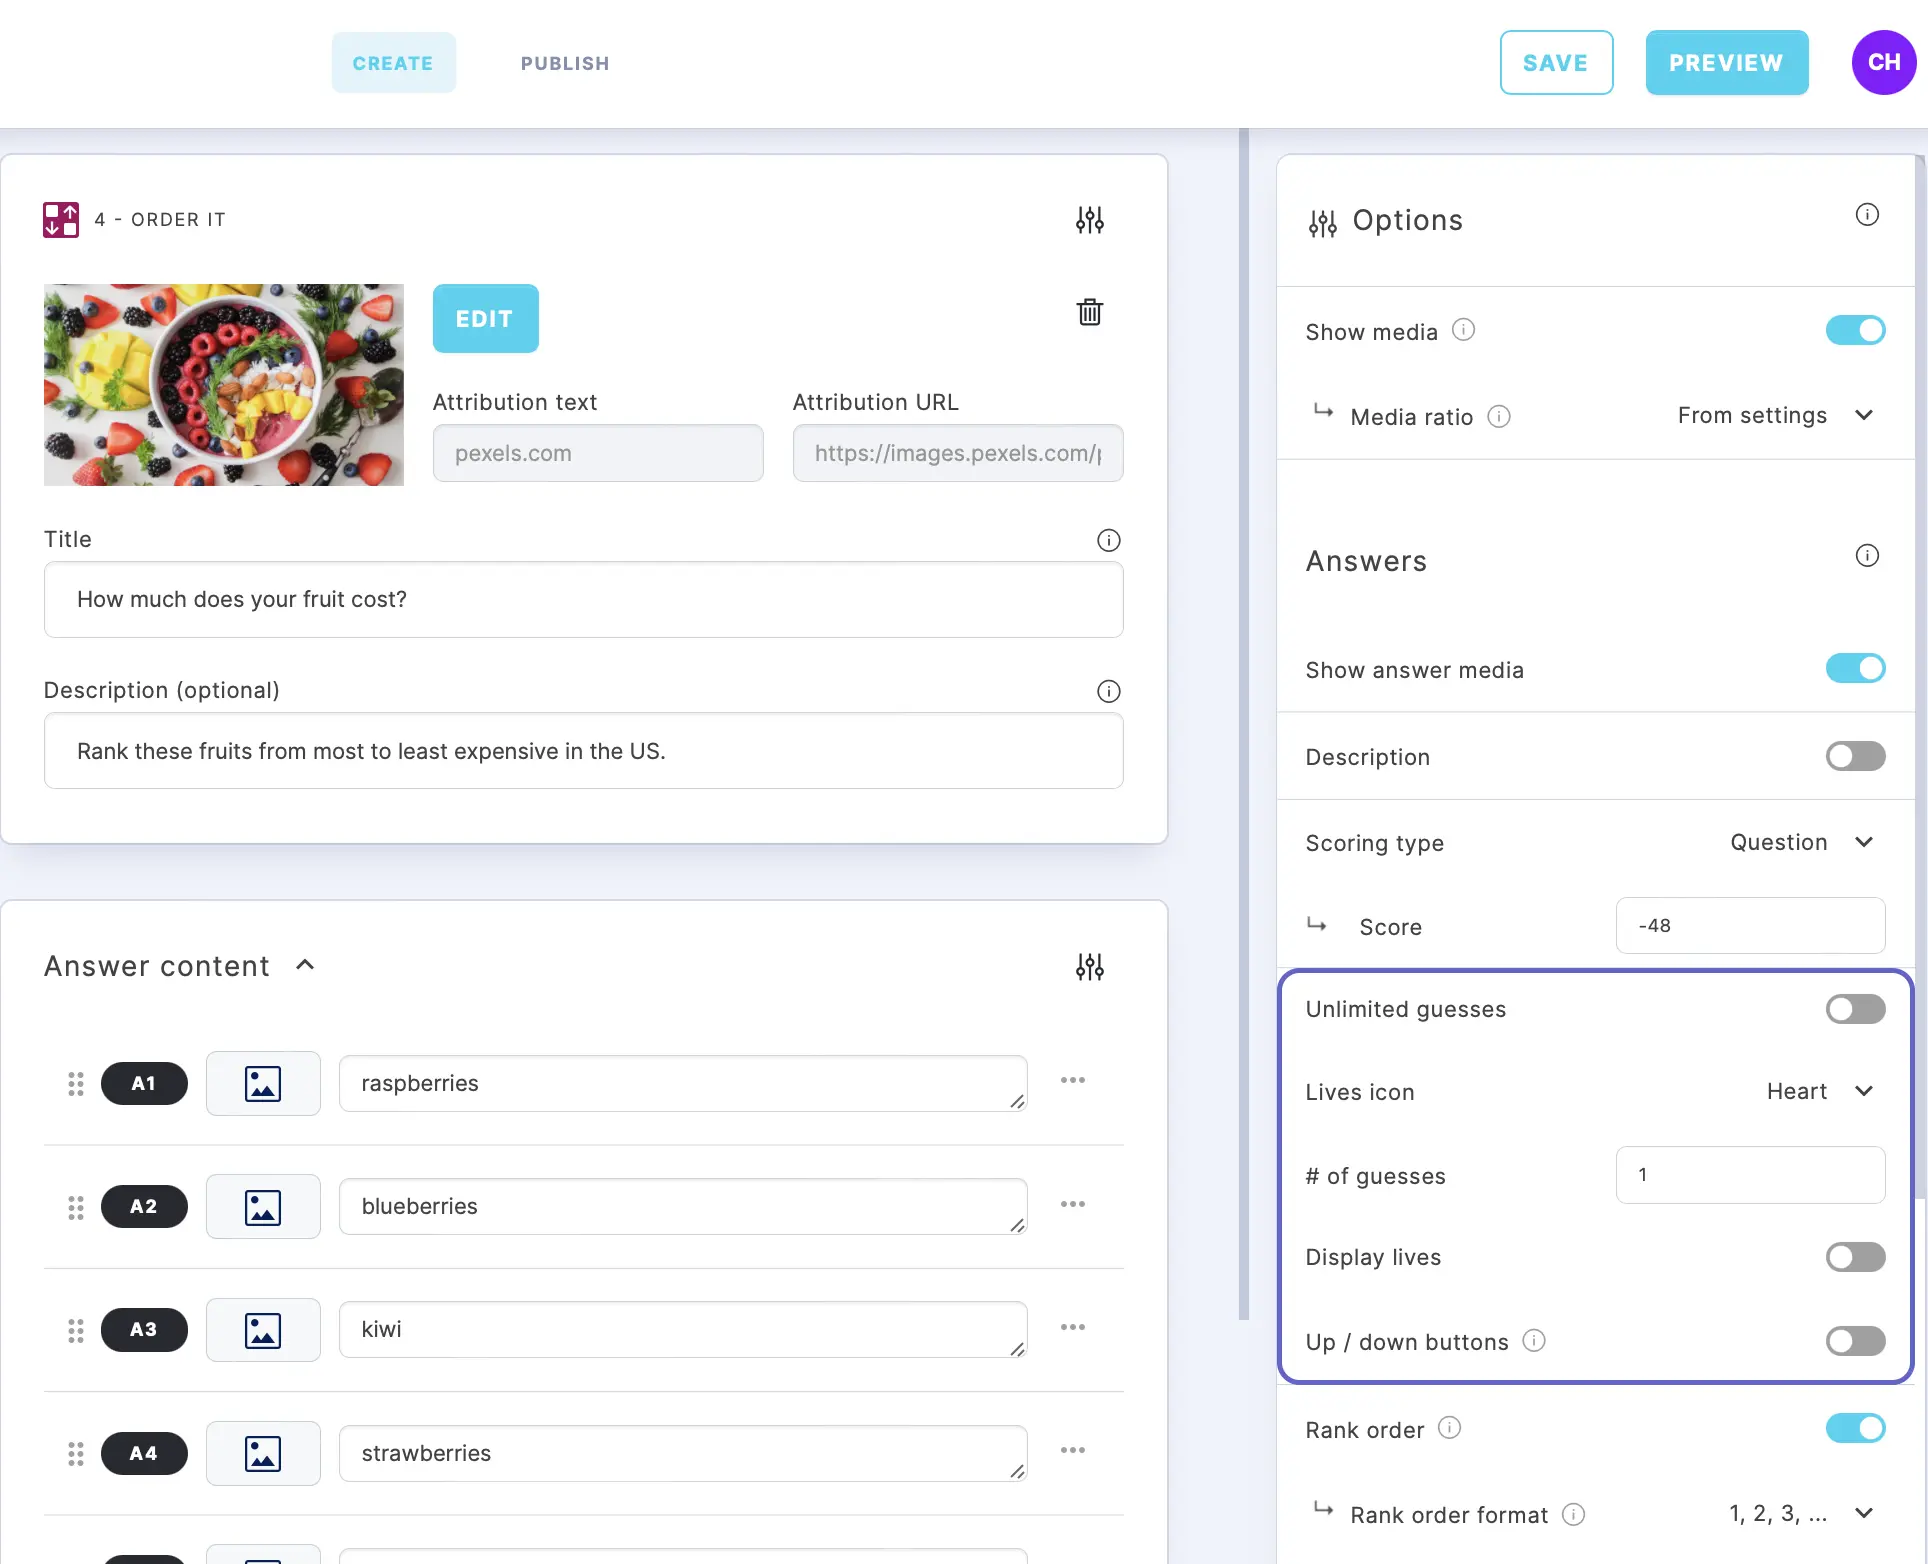Image resolution: width=1928 pixels, height=1564 pixels.
Task: Click the Score value field
Action: 1750,925
